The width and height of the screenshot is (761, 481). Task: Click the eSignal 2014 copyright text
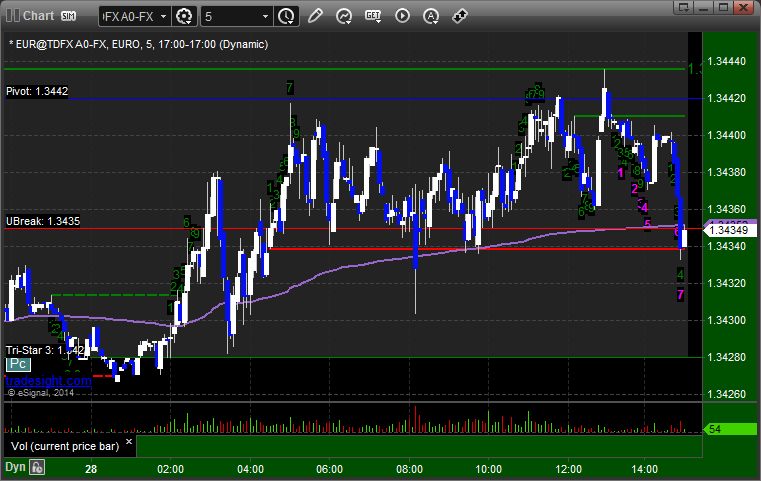41,393
